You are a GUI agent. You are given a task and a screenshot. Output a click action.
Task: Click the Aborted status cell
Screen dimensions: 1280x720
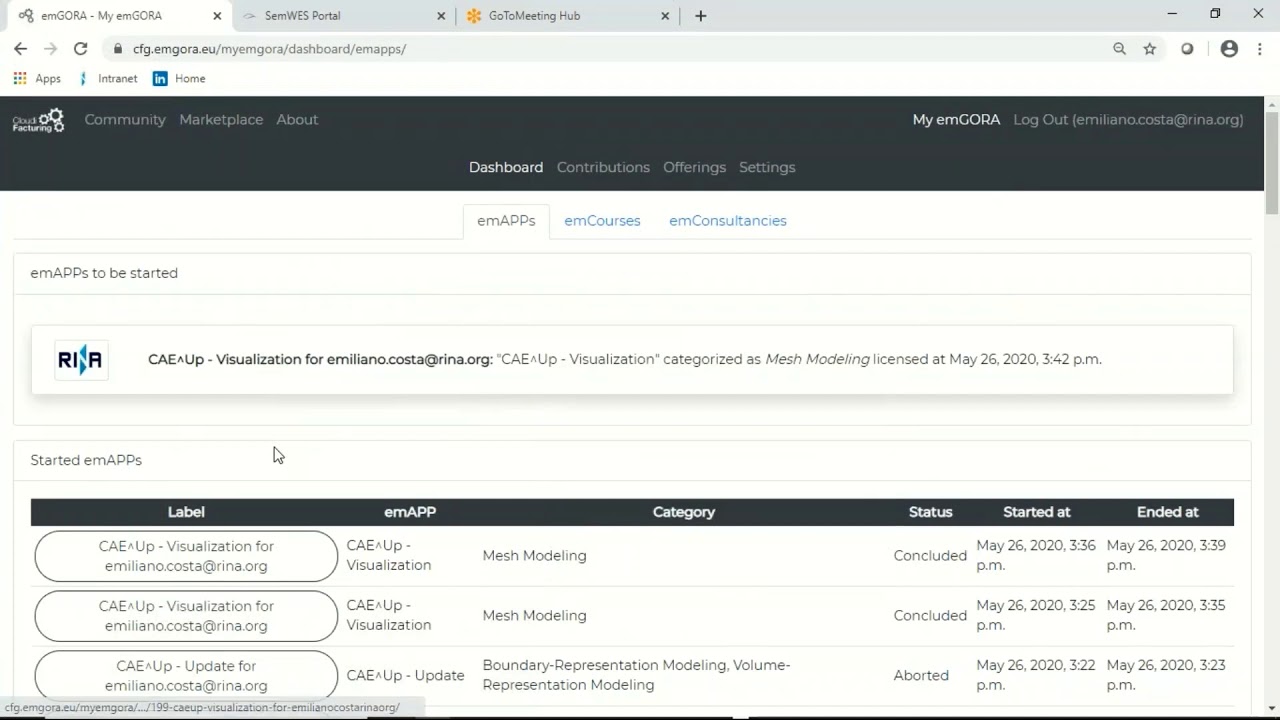click(921, 675)
